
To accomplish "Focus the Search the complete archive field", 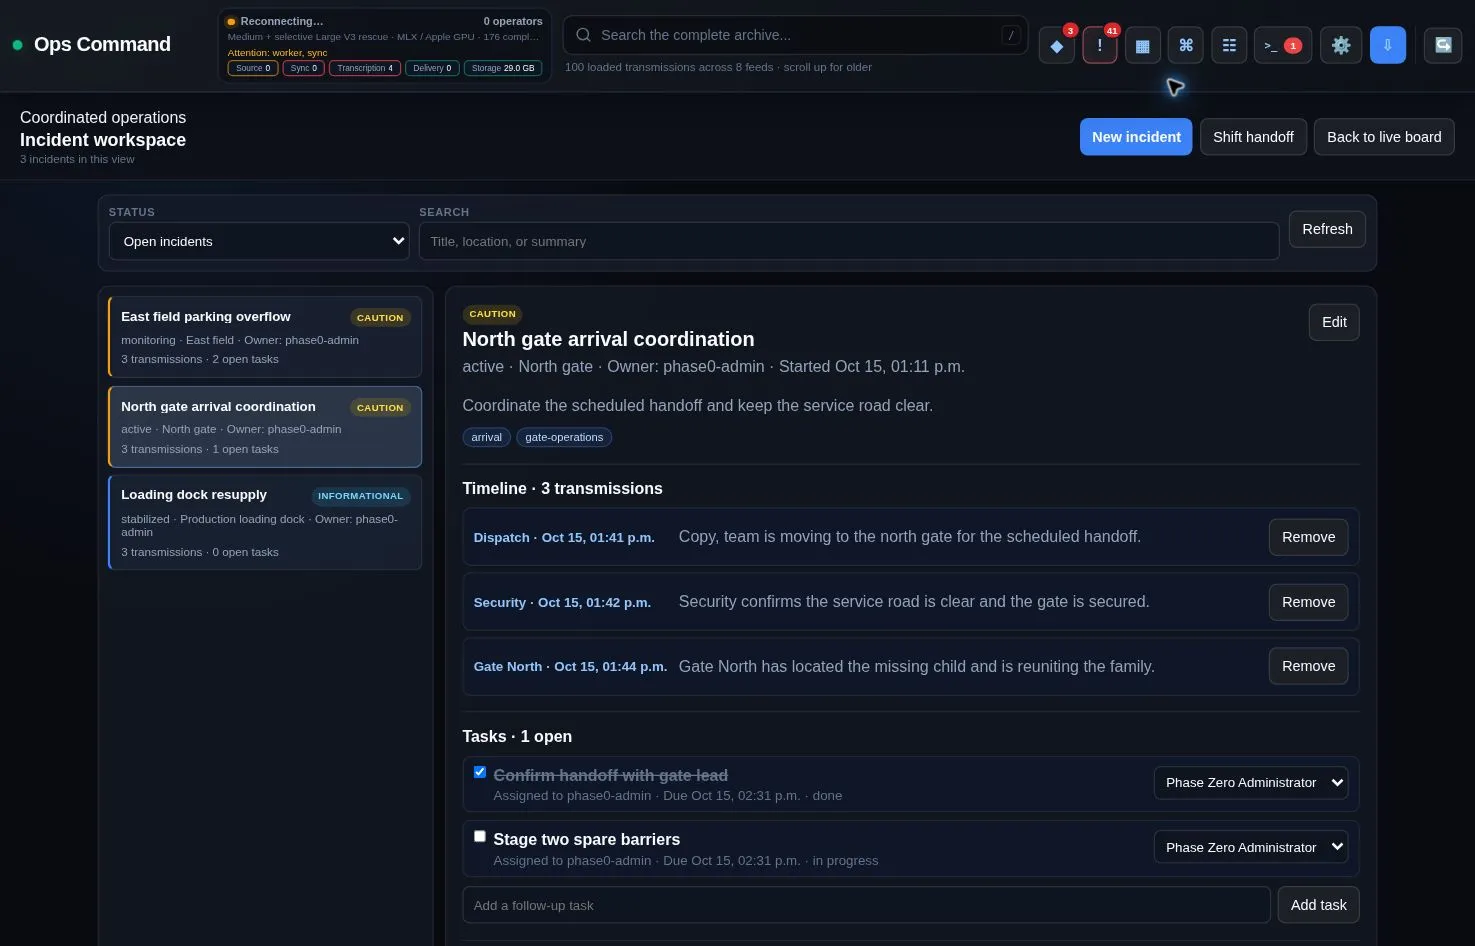I will coord(795,35).
